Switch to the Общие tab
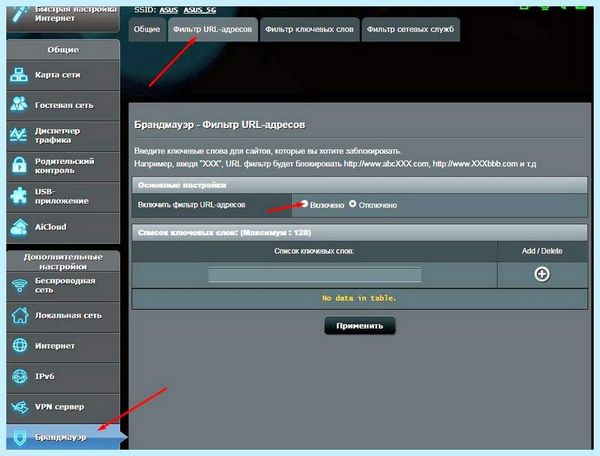The width and height of the screenshot is (600, 456). [x=147, y=29]
